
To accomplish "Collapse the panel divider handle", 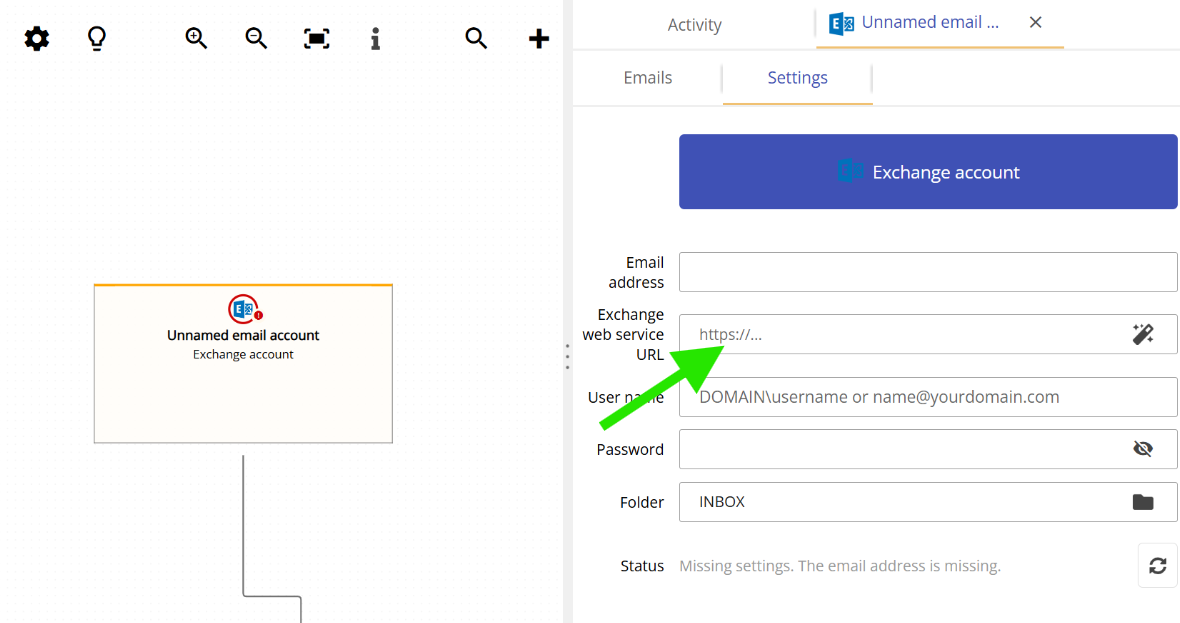I will 567,356.
